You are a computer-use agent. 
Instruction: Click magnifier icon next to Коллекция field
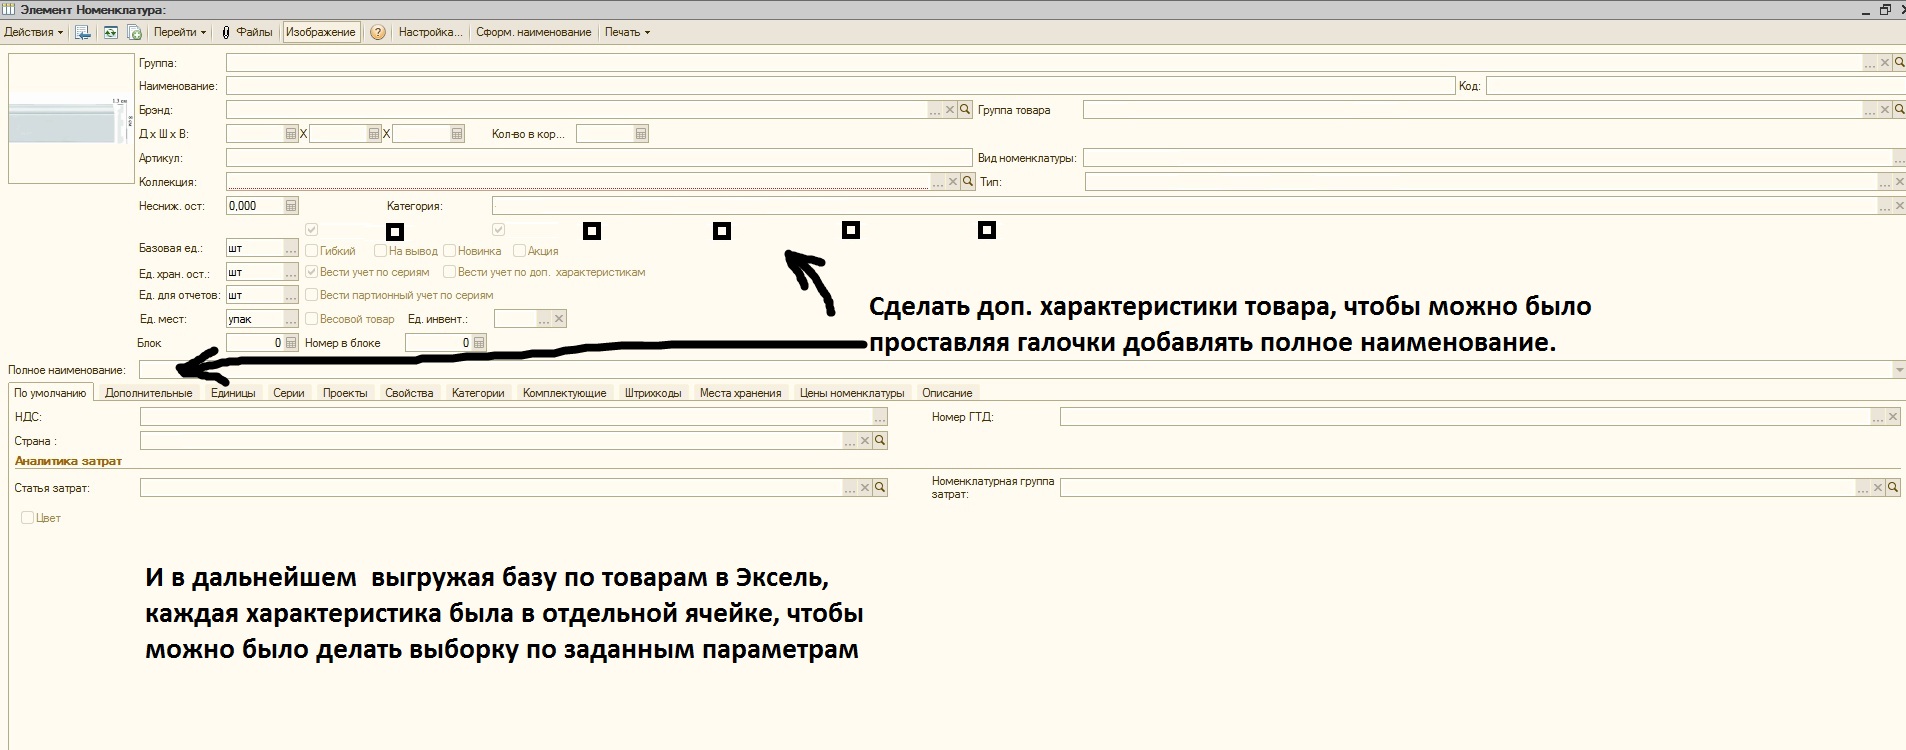pyautogui.click(x=968, y=182)
